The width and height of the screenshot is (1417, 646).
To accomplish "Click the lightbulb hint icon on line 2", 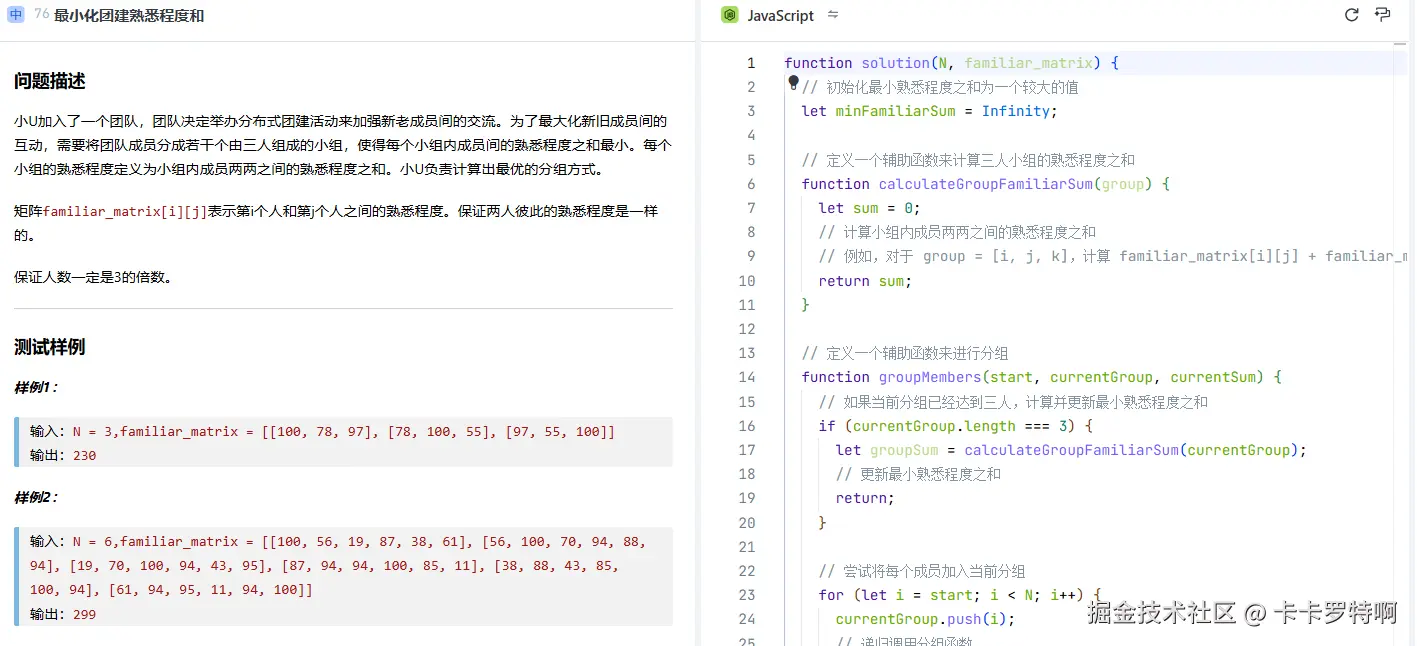I will point(794,84).
